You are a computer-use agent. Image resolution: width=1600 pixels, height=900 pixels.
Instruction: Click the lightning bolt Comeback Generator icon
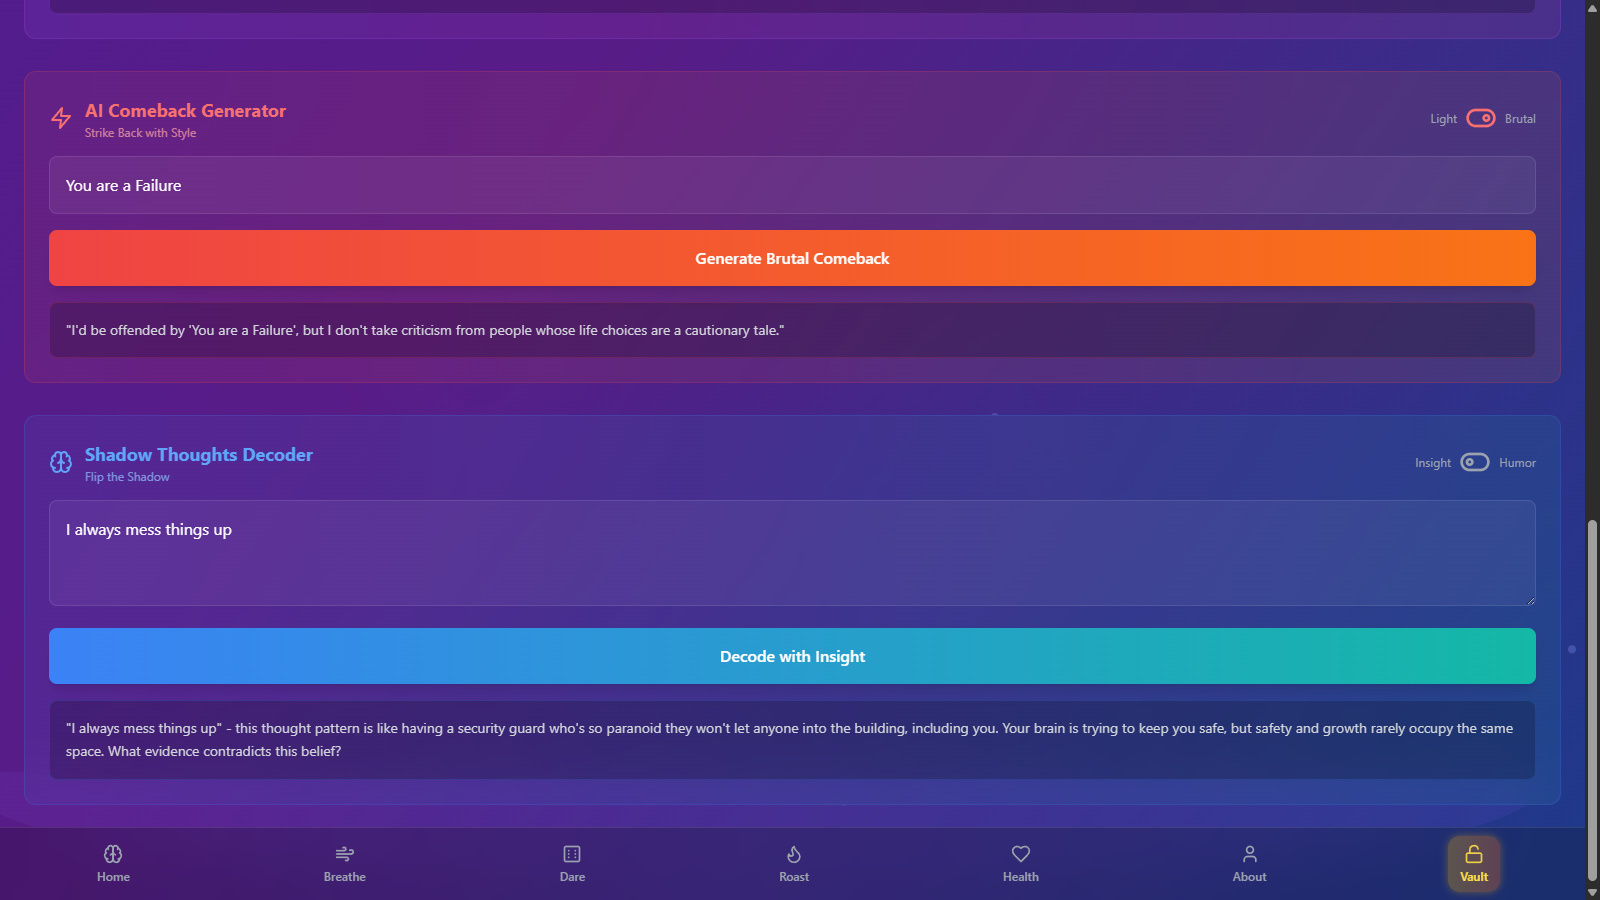pos(61,119)
